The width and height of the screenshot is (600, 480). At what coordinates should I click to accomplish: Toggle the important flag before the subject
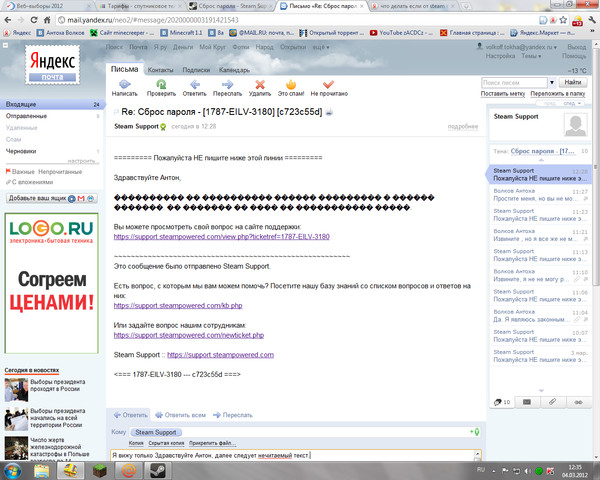pos(116,112)
